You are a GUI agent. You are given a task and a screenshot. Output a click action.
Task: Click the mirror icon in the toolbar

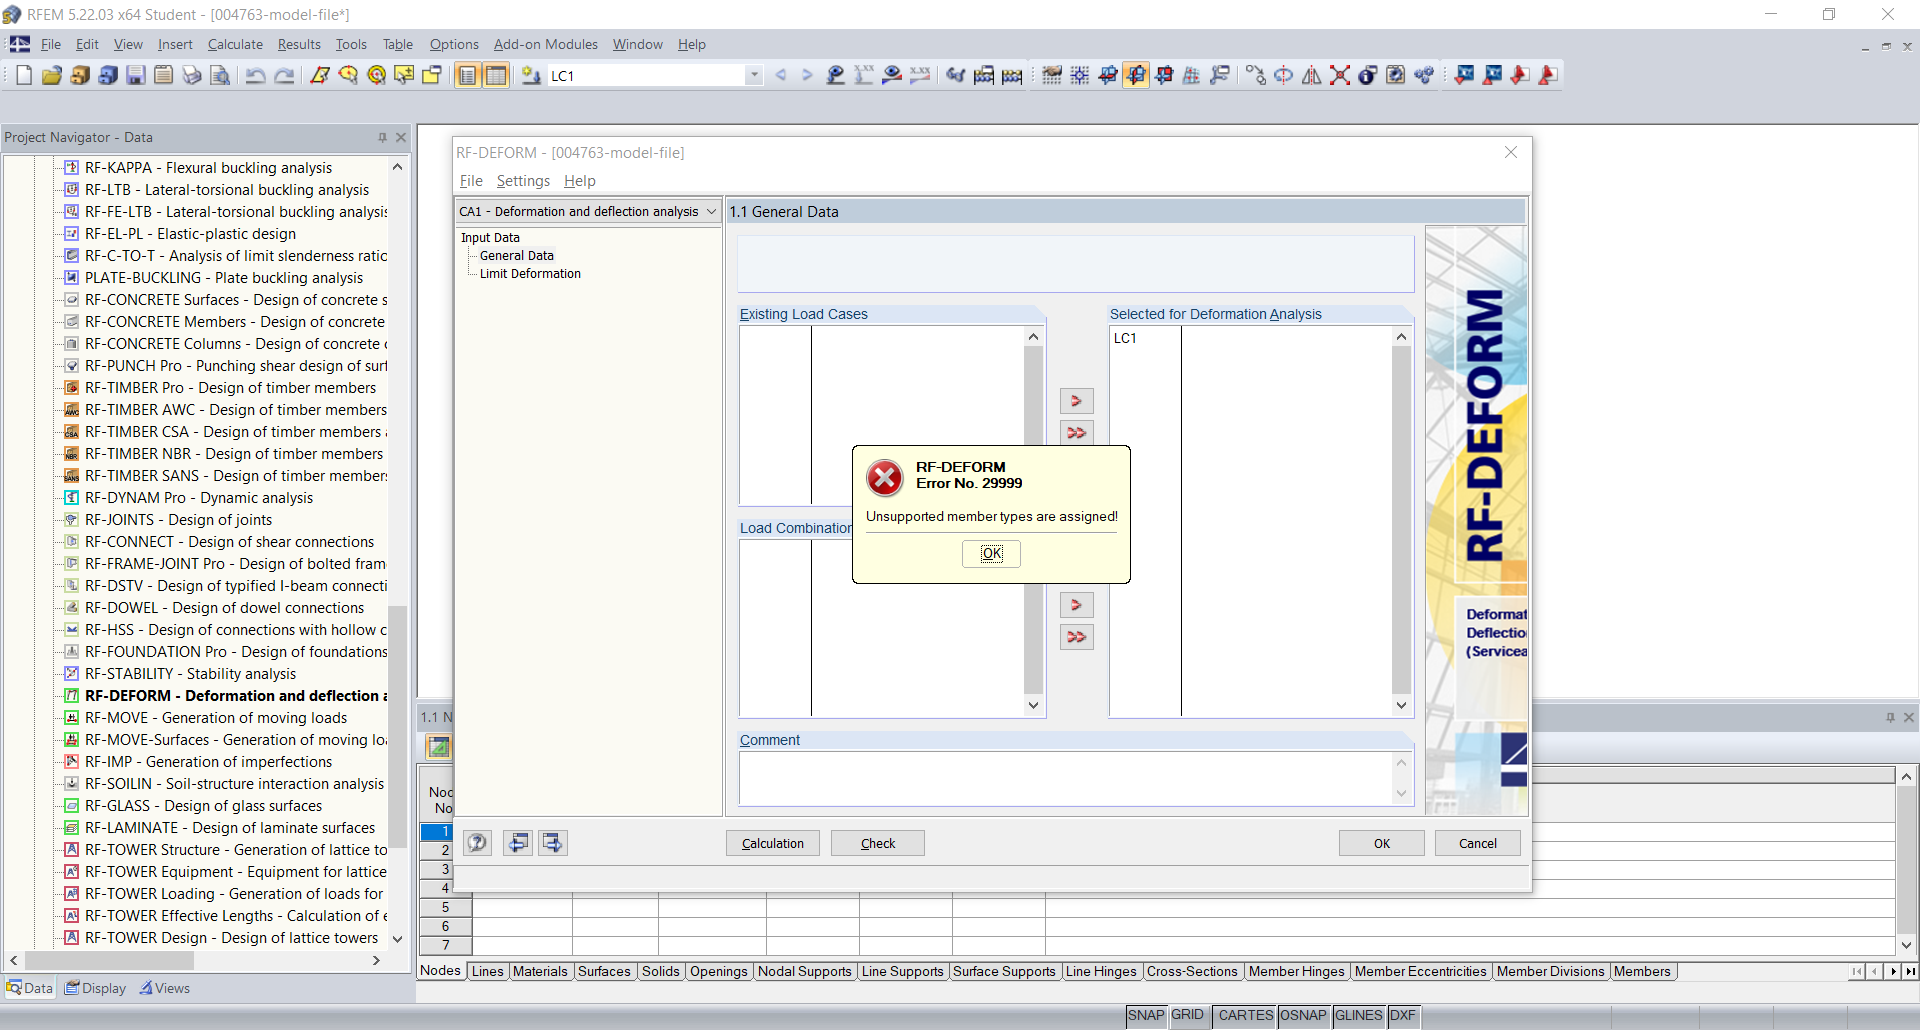(1312, 75)
